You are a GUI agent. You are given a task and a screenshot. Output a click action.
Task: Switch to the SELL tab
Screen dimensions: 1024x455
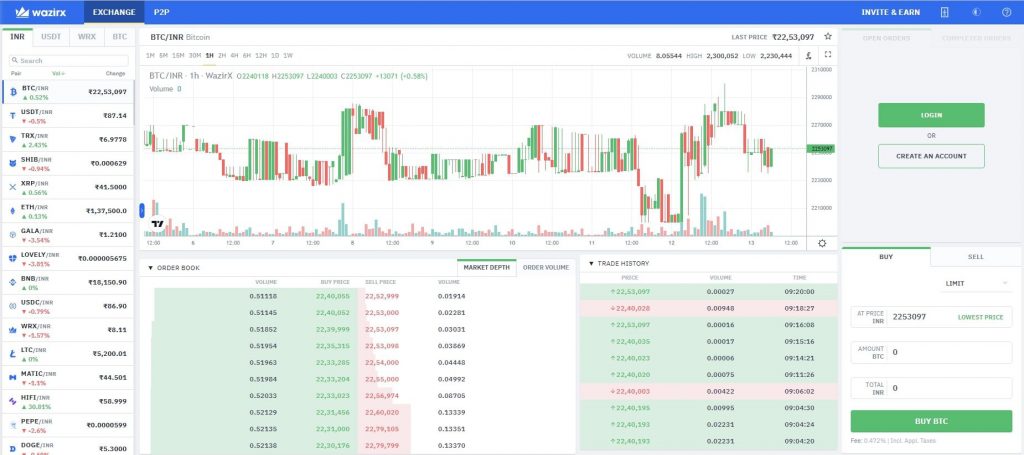coord(976,257)
